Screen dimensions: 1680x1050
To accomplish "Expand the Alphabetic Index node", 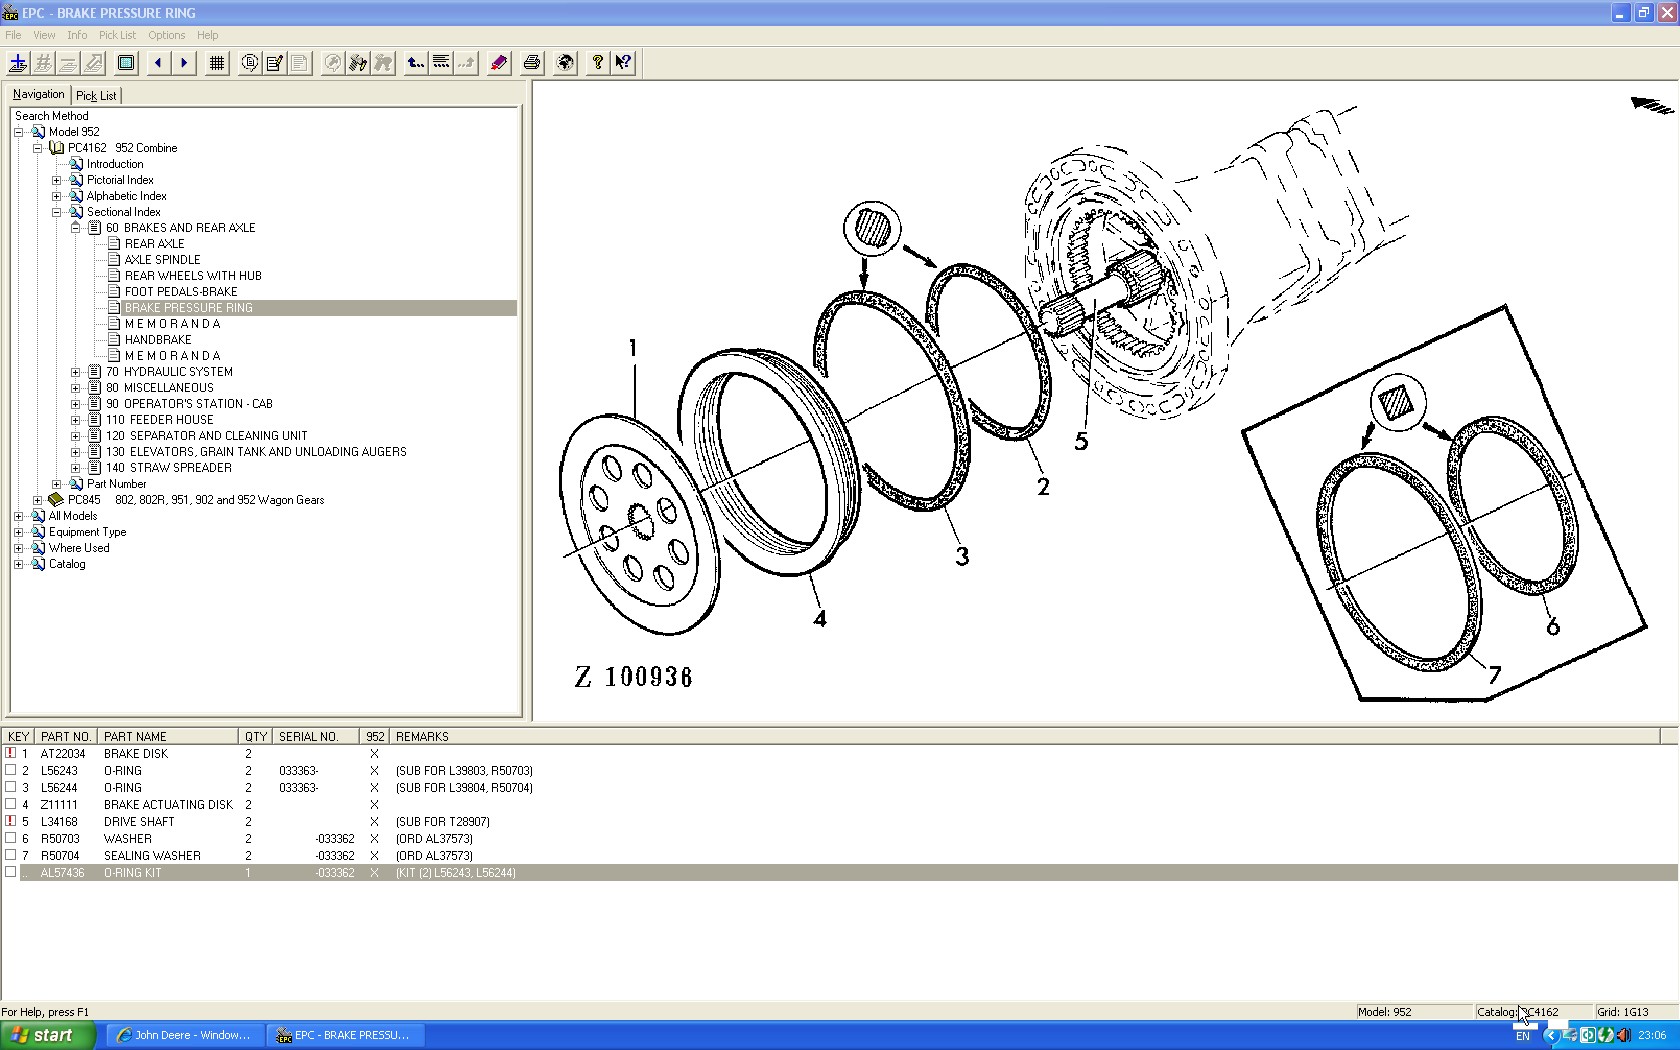I will (57, 196).
